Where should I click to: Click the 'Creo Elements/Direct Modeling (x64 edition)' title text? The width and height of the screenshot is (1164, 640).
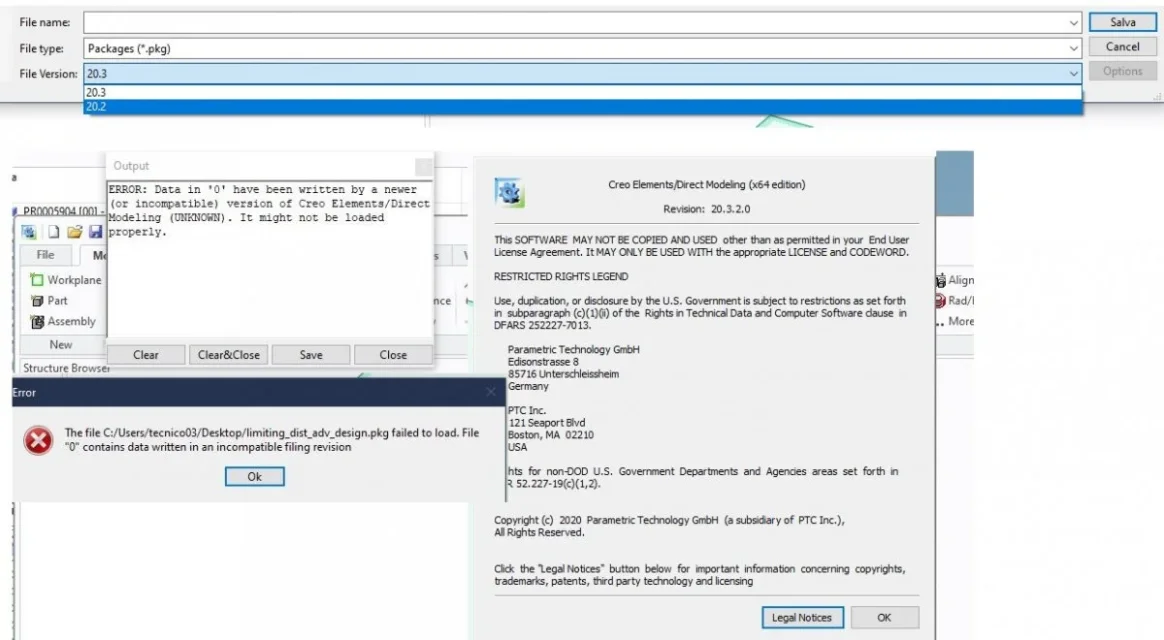pos(706,185)
